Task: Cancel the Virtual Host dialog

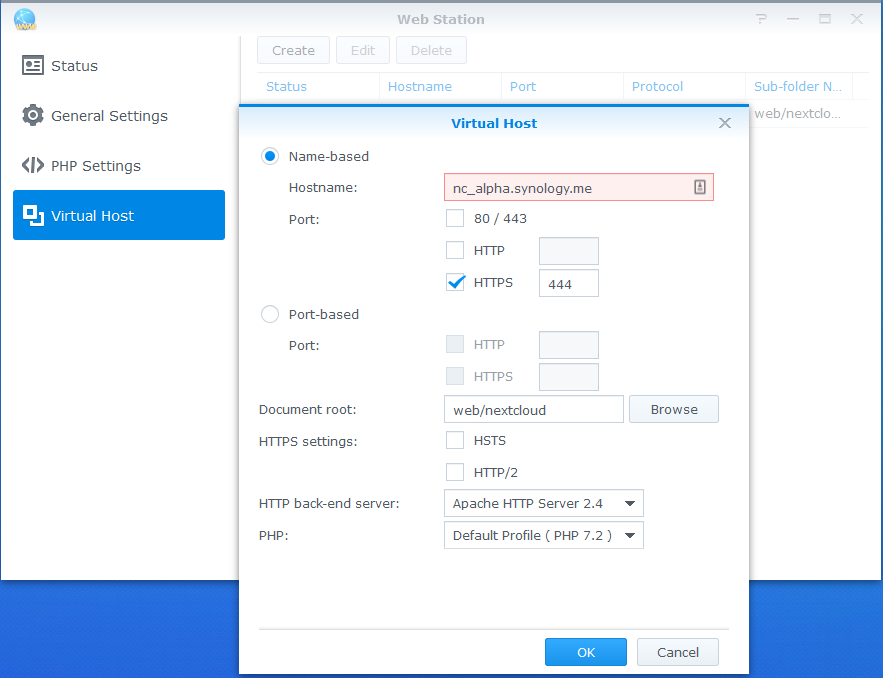Action: coord(677,652)
